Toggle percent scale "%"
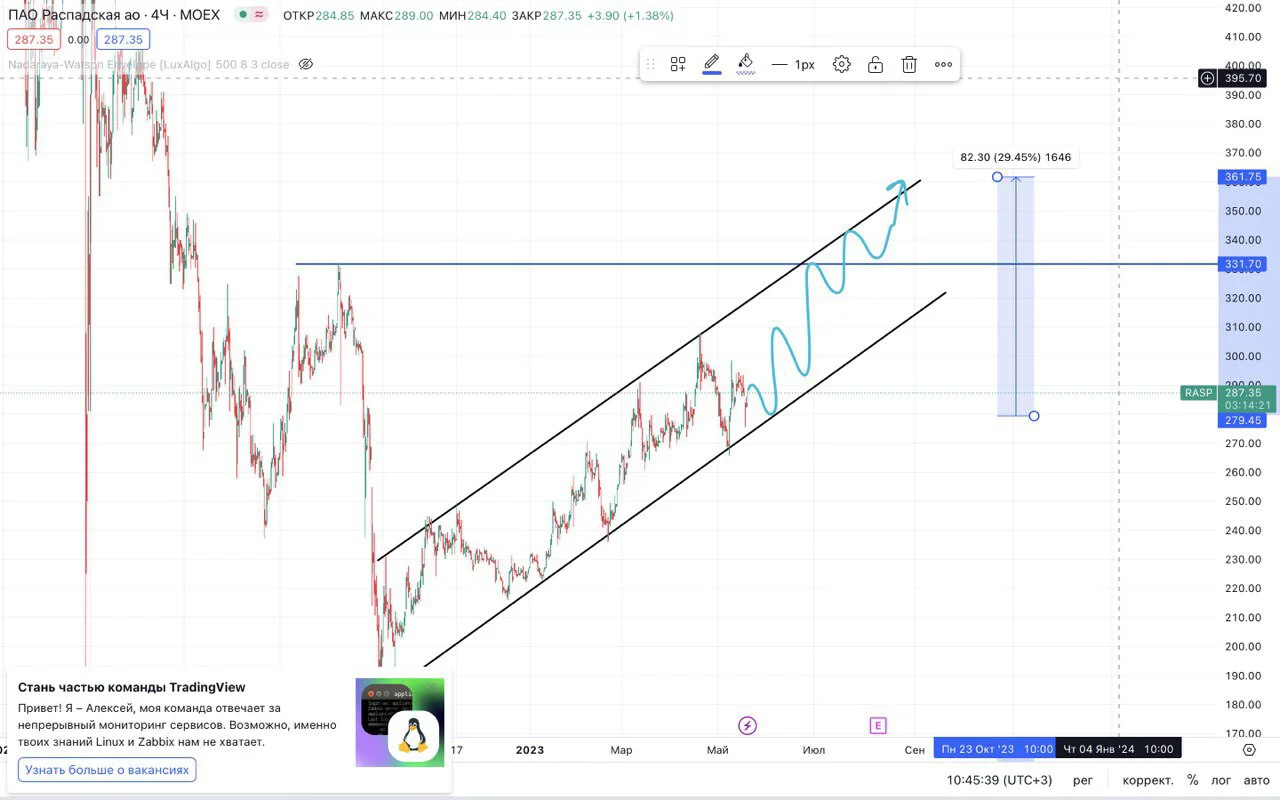Viewport: 1280px width, 800px height. pos(1192,779)
